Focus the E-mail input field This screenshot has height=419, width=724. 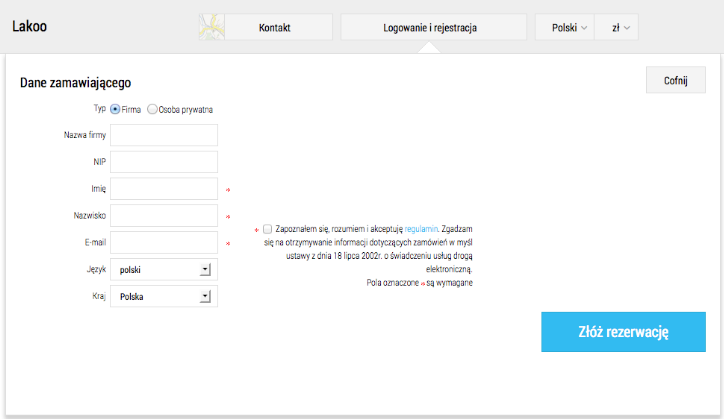tap(164, 242)
